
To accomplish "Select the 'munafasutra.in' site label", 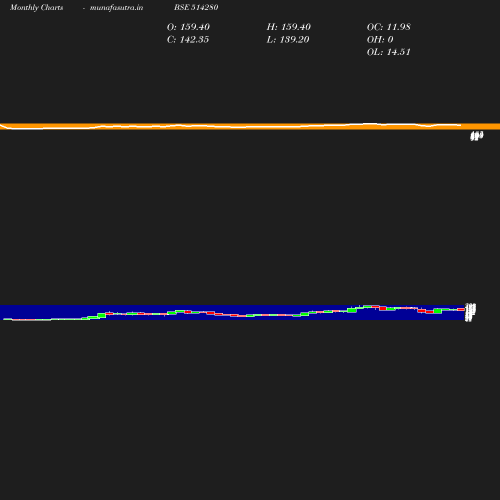I will pyautogui.click(x=116, y=8).
